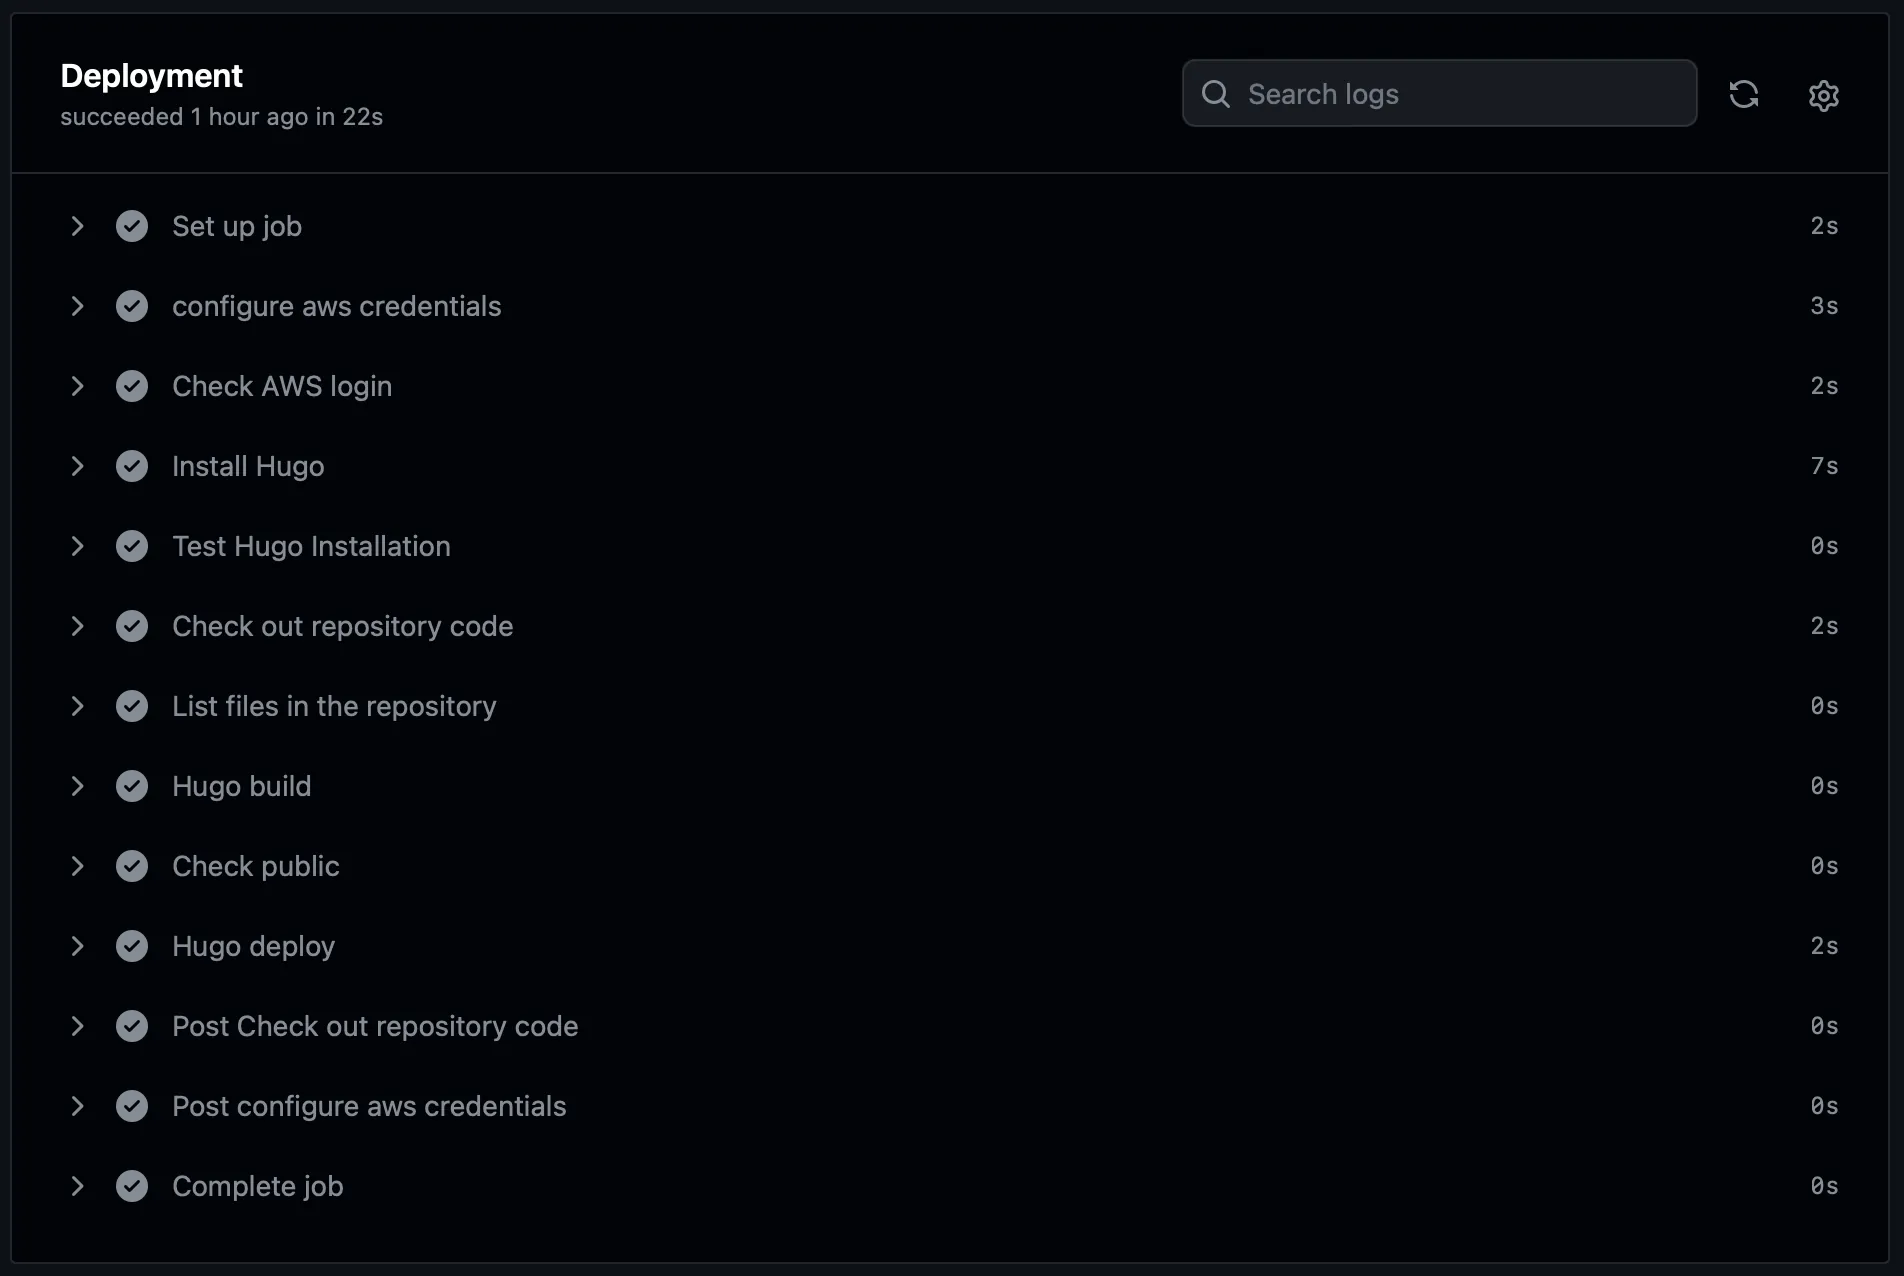Click the magnifier icon in search bar
Image resolution: width=1904 pixels, height=1276 pixels.
point(1215,93)
